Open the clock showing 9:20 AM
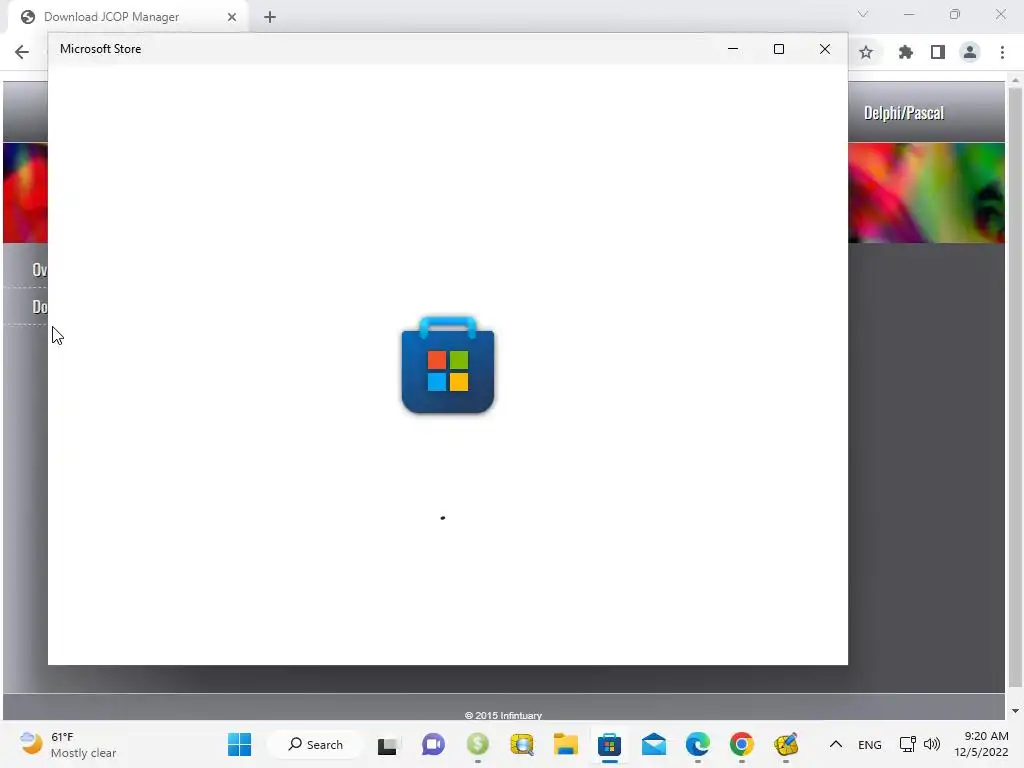 tap(981, 744)
